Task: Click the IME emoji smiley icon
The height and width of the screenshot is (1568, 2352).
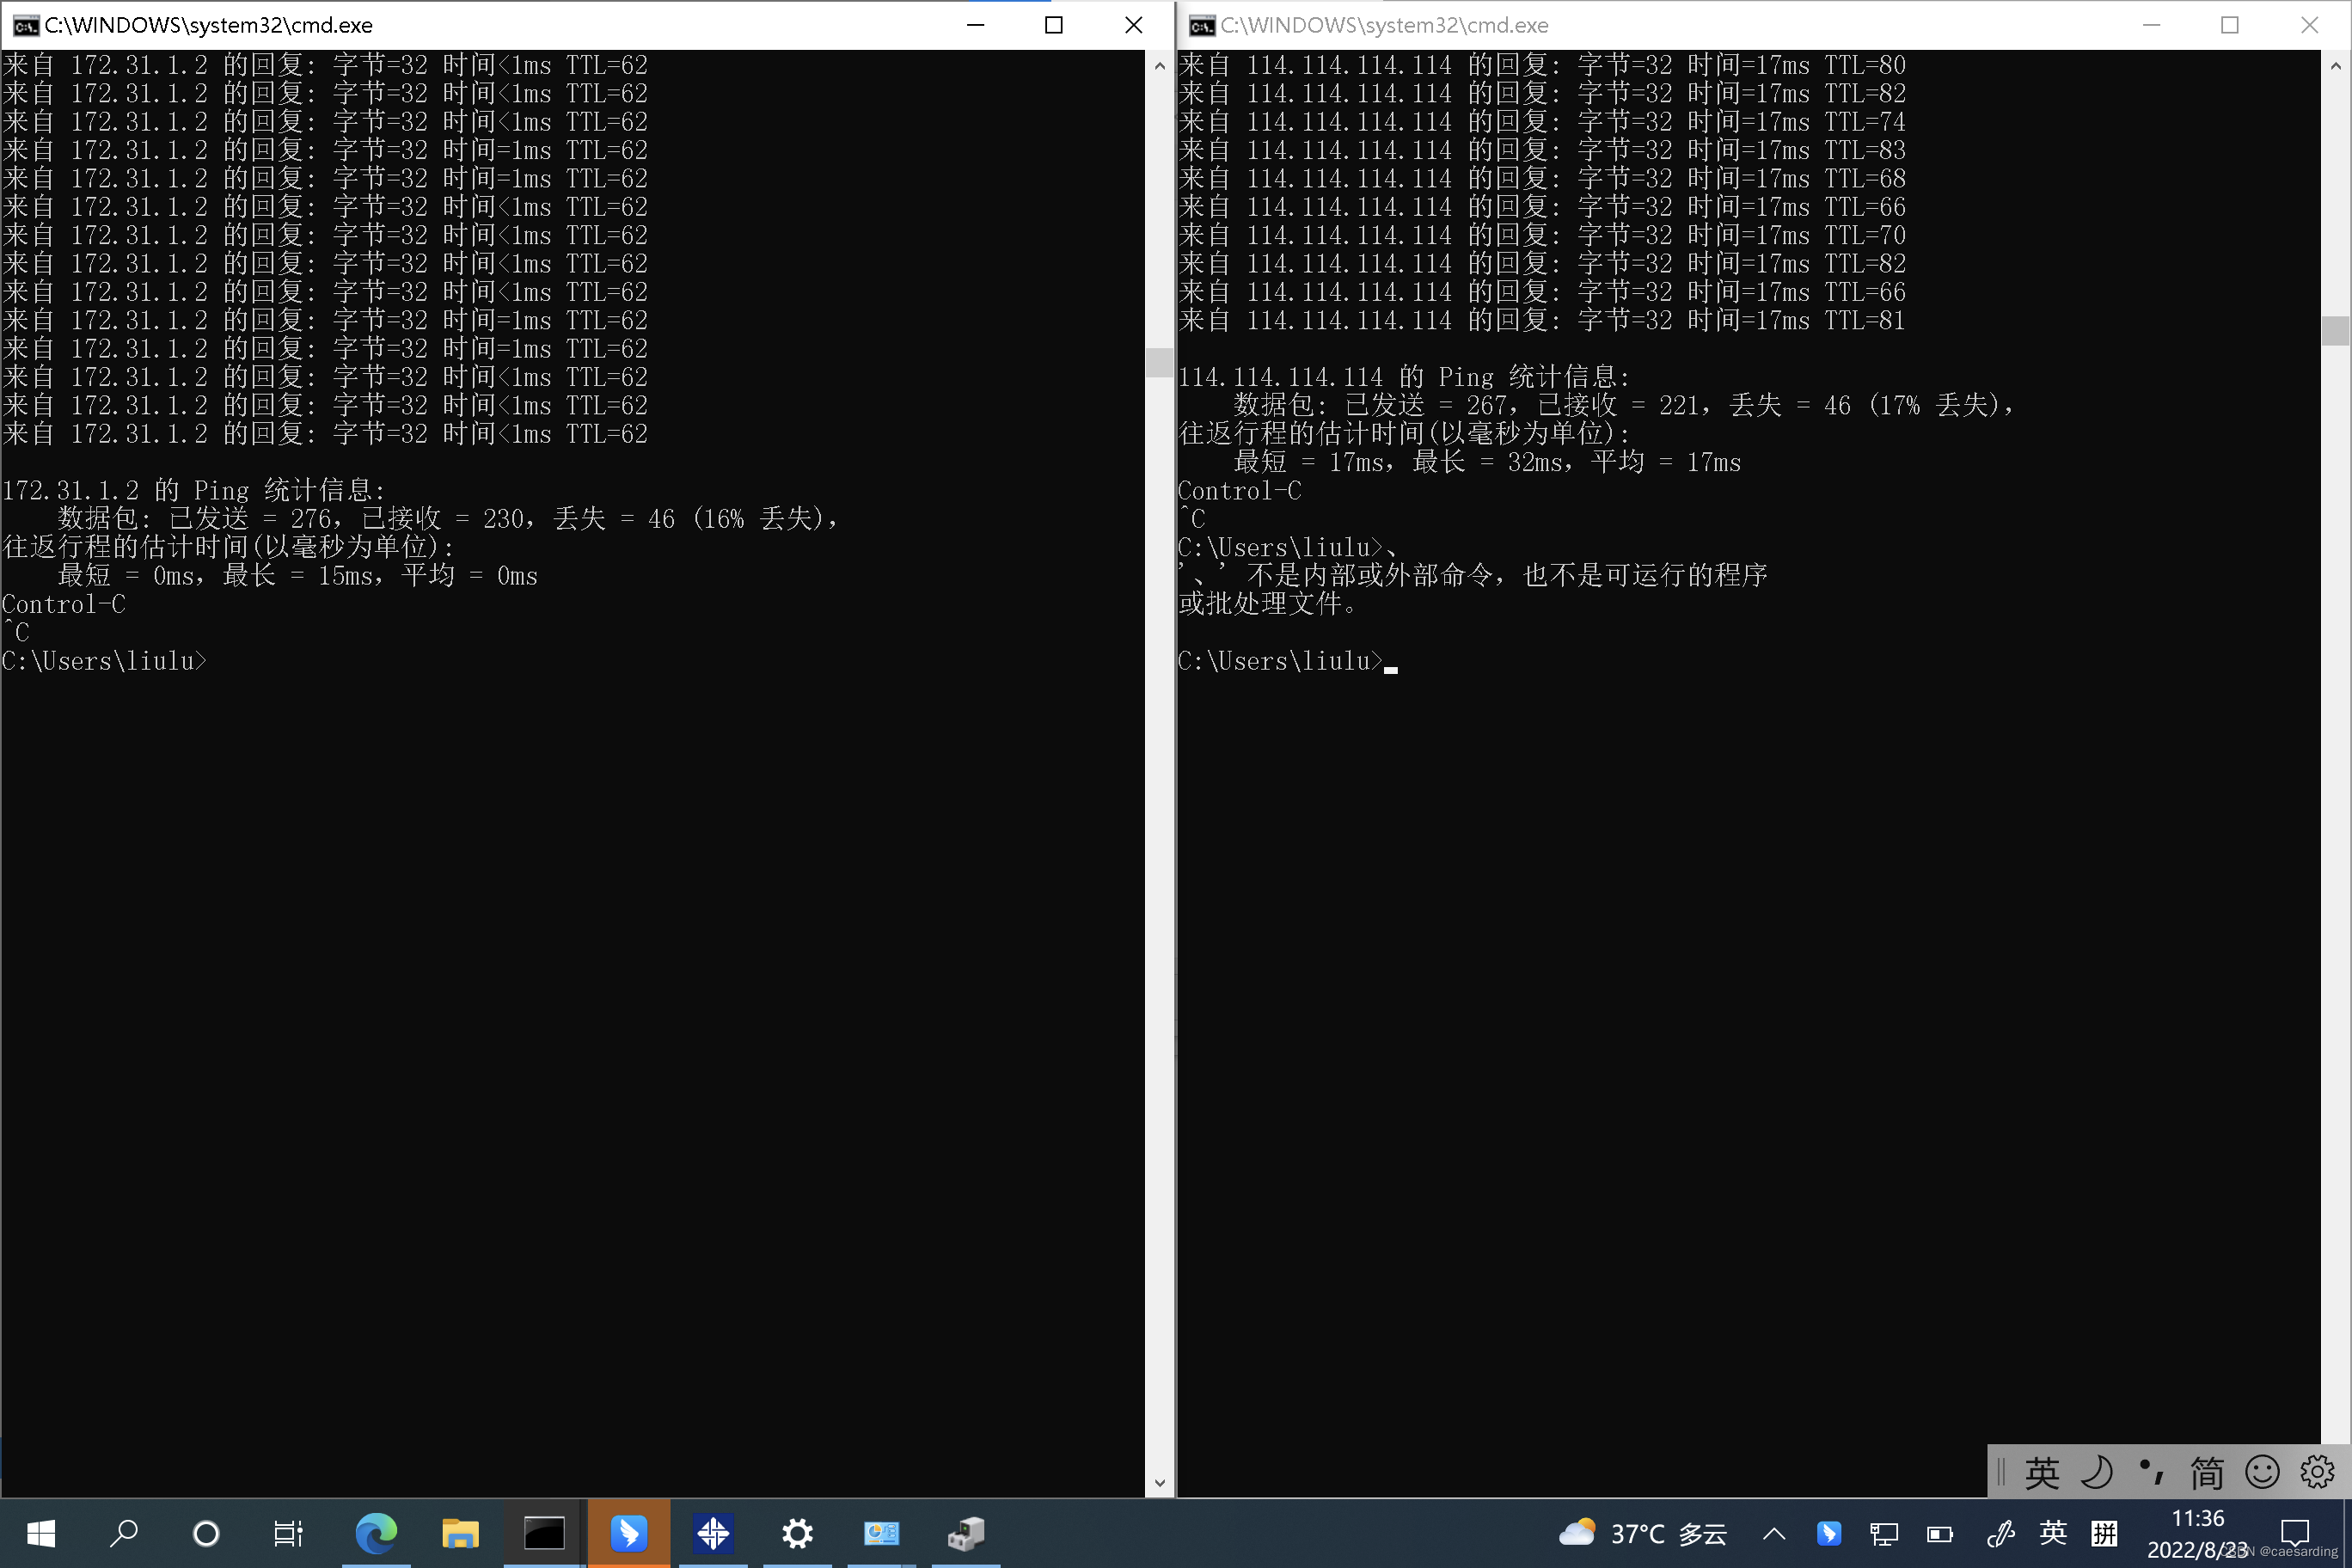Action: click(x=2262, y=1472)
